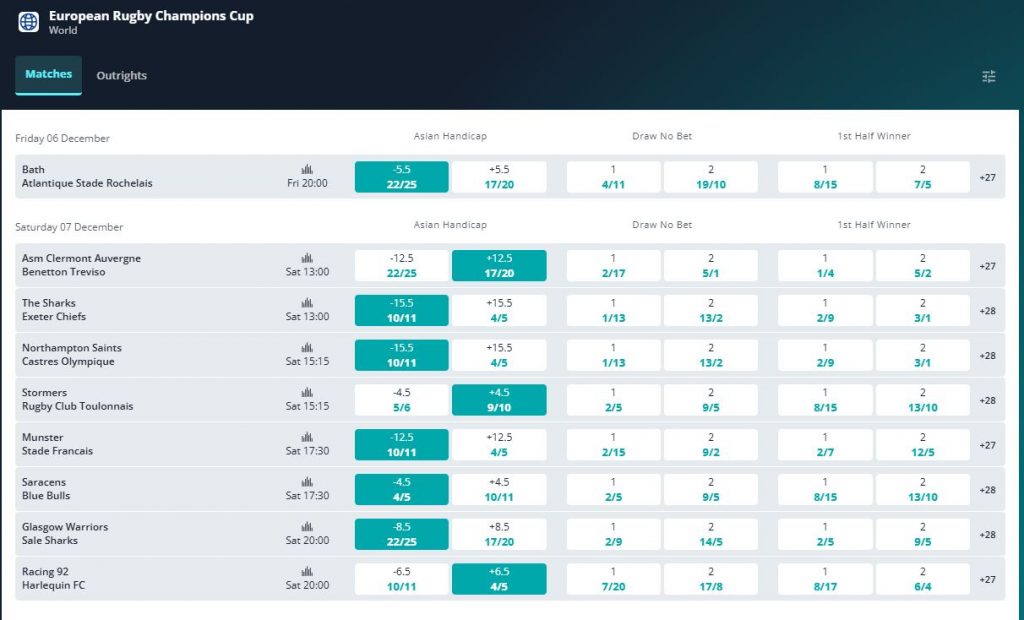Expand +27 more markets for Bath match
This screenshot has width=1024, height=620.
click(x=987, y=177)
